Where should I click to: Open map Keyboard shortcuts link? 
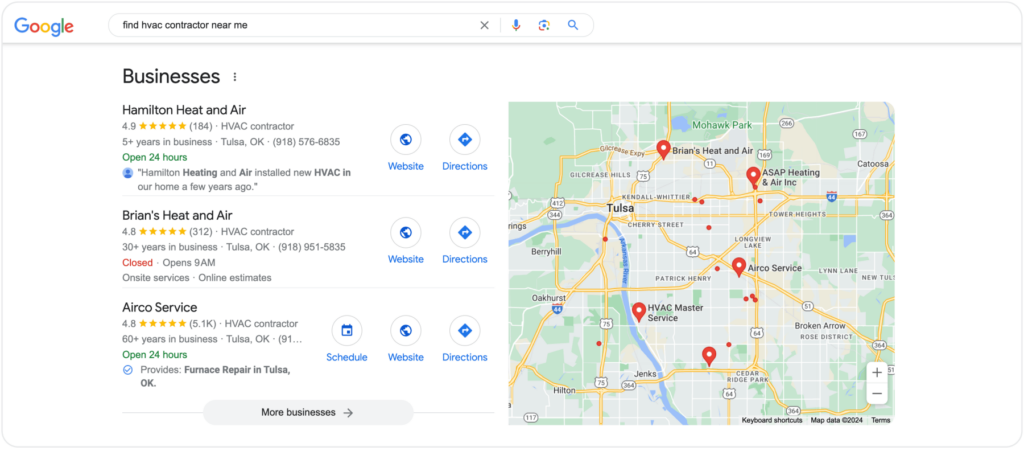(771, 420)
